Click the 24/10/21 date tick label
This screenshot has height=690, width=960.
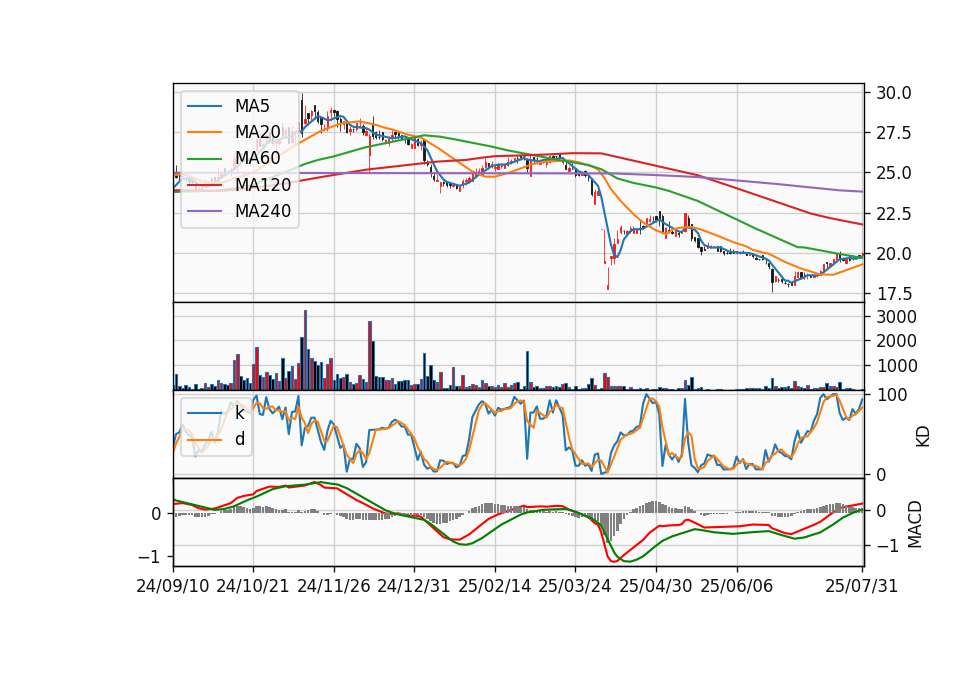point(253,586)
